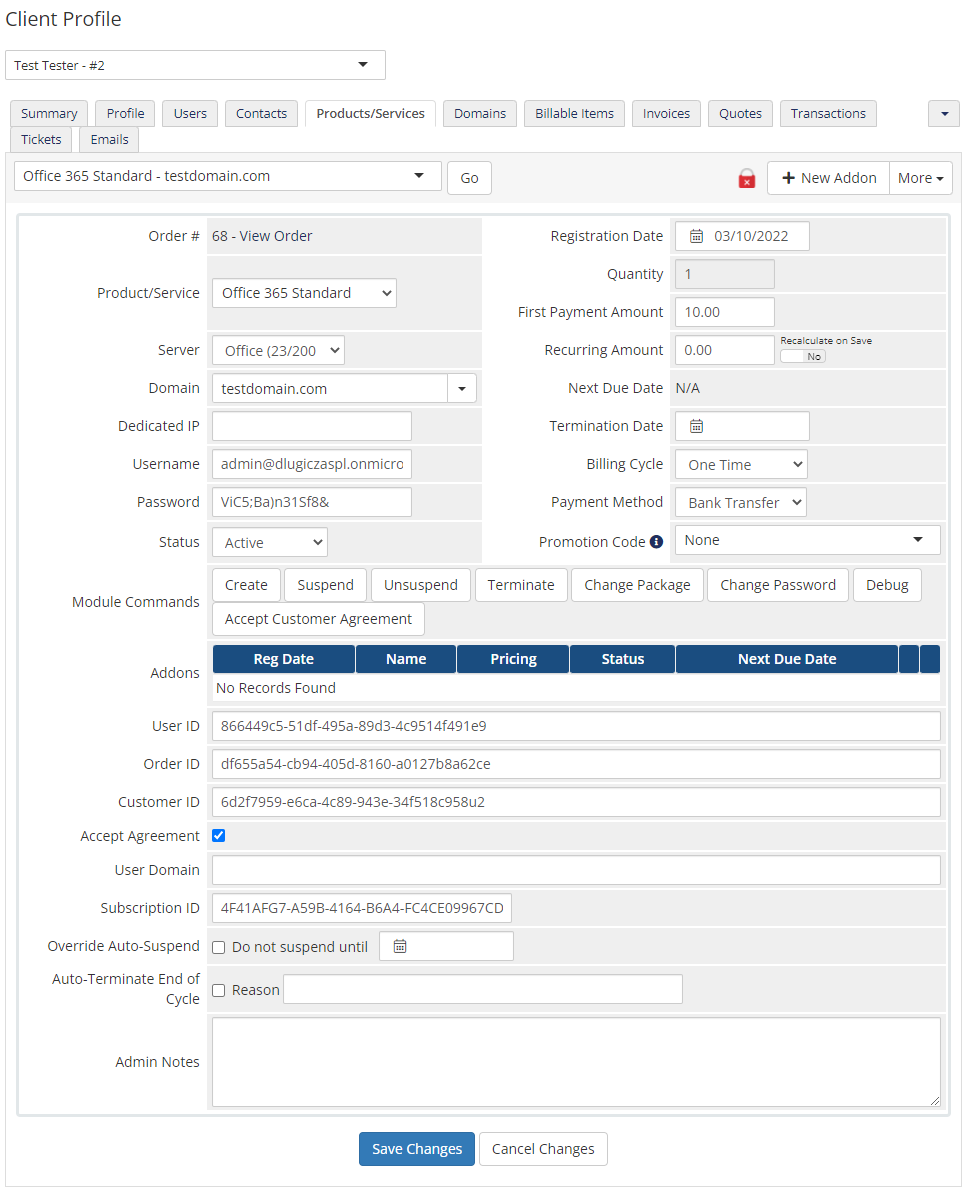Image resolution: width=970 pixels, height=1194 pixels.
Task: Run the Create module command
Action: (x=246, y=585)
